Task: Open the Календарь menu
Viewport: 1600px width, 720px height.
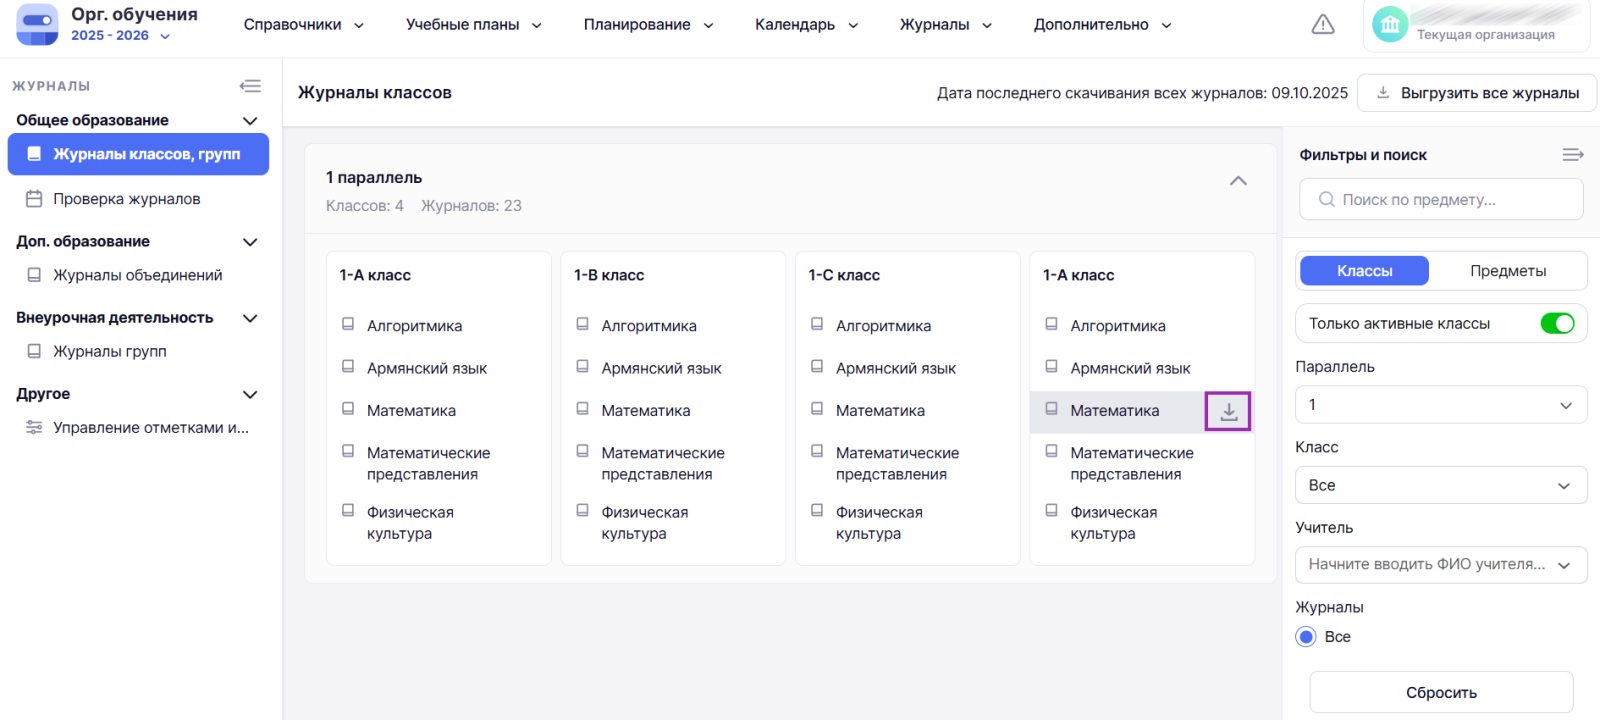Action: pyautogui.click(x=806, y=25)
